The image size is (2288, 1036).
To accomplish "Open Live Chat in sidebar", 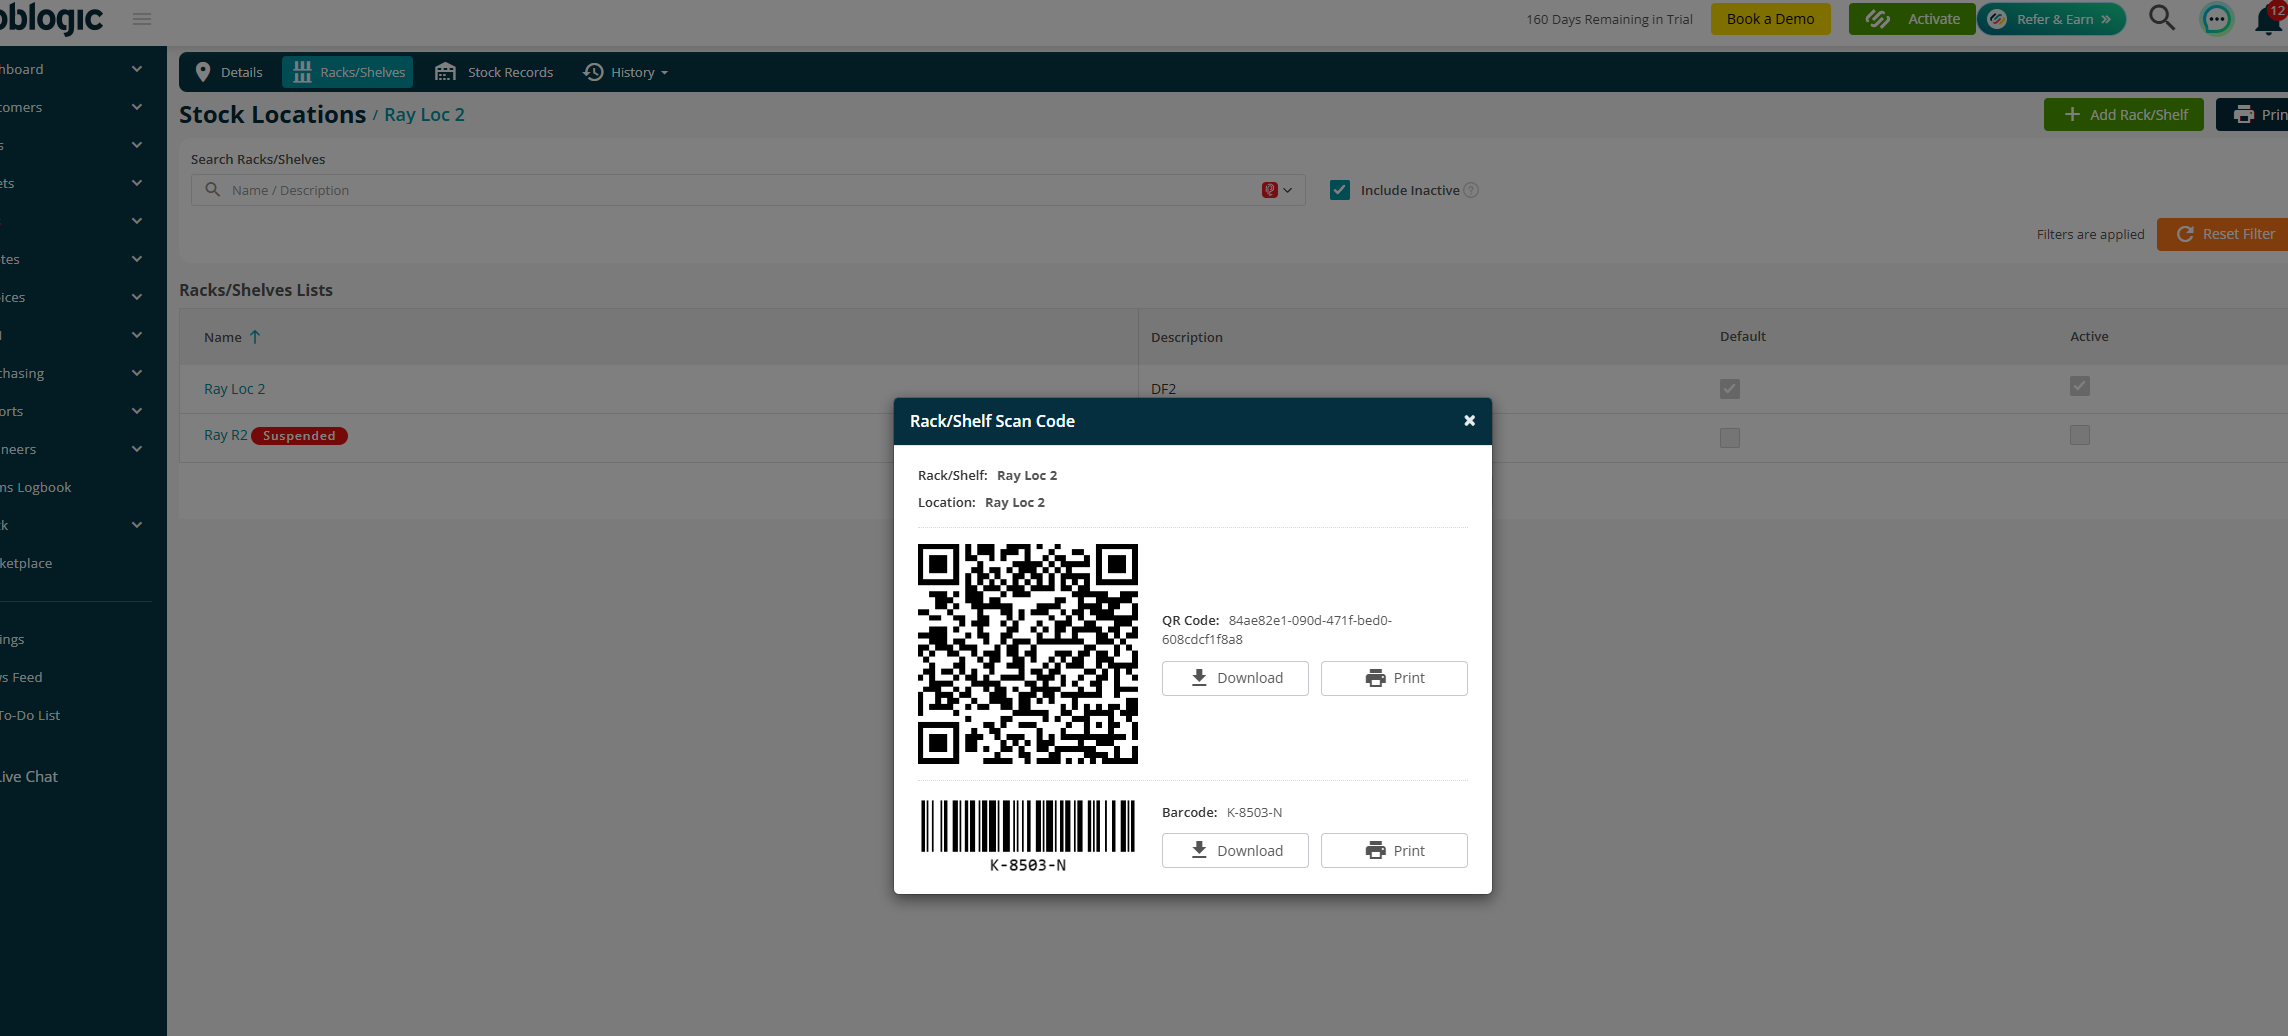I will [29, 777].
